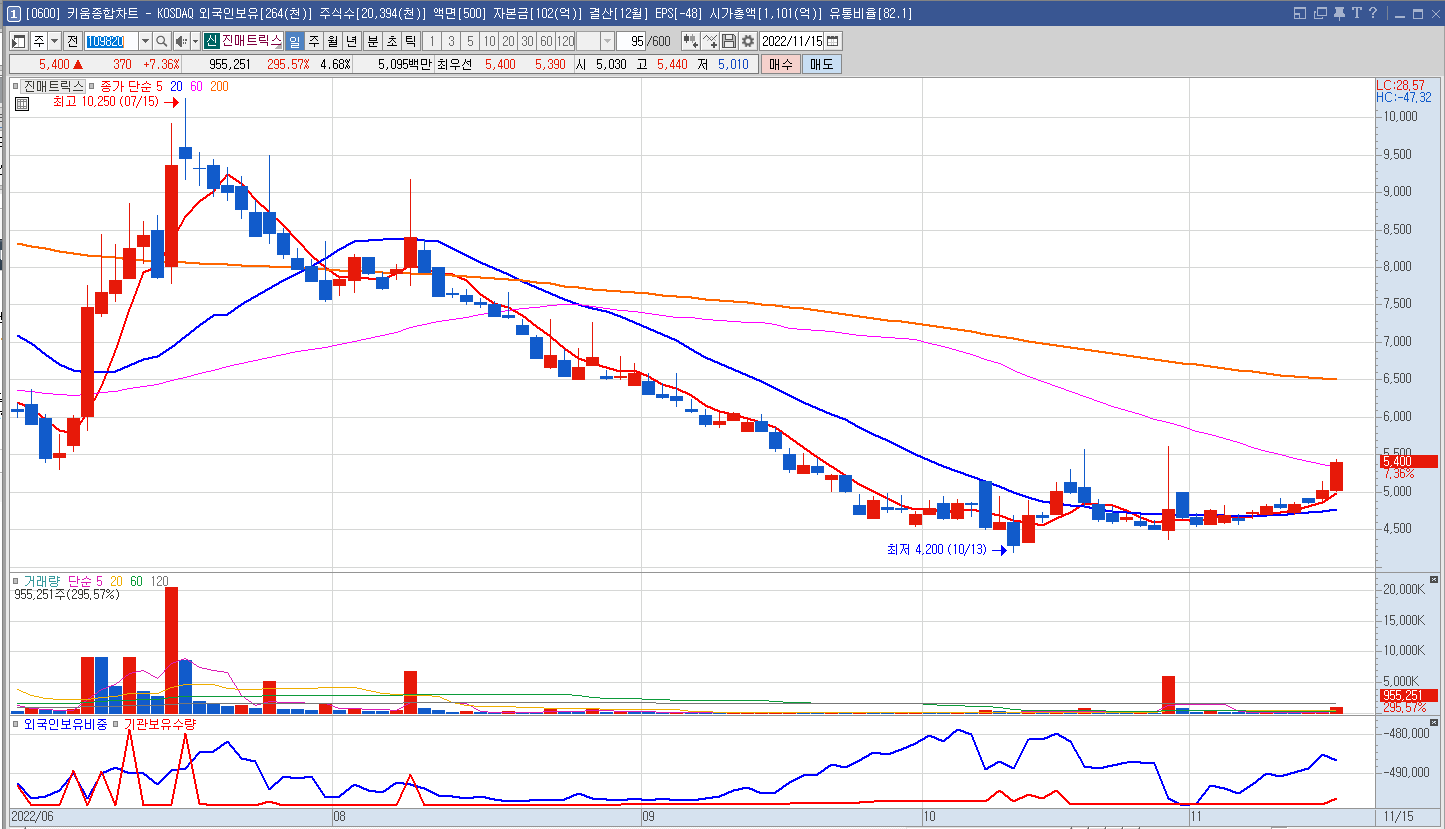Click the 매수 buy button
Screen dimensions: 1445x829
[x=780, y=64]
